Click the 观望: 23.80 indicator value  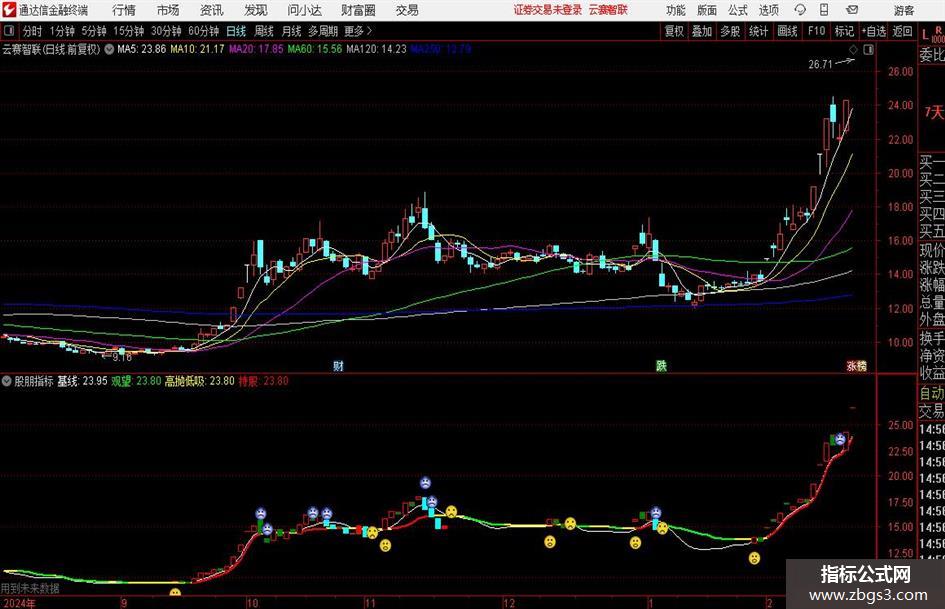[x=136, y=381]
